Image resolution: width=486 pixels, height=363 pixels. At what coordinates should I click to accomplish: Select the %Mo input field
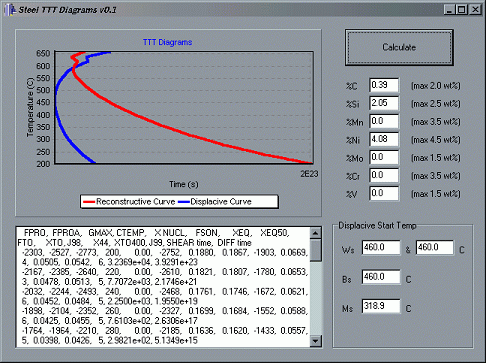click(x=384, y=157)
